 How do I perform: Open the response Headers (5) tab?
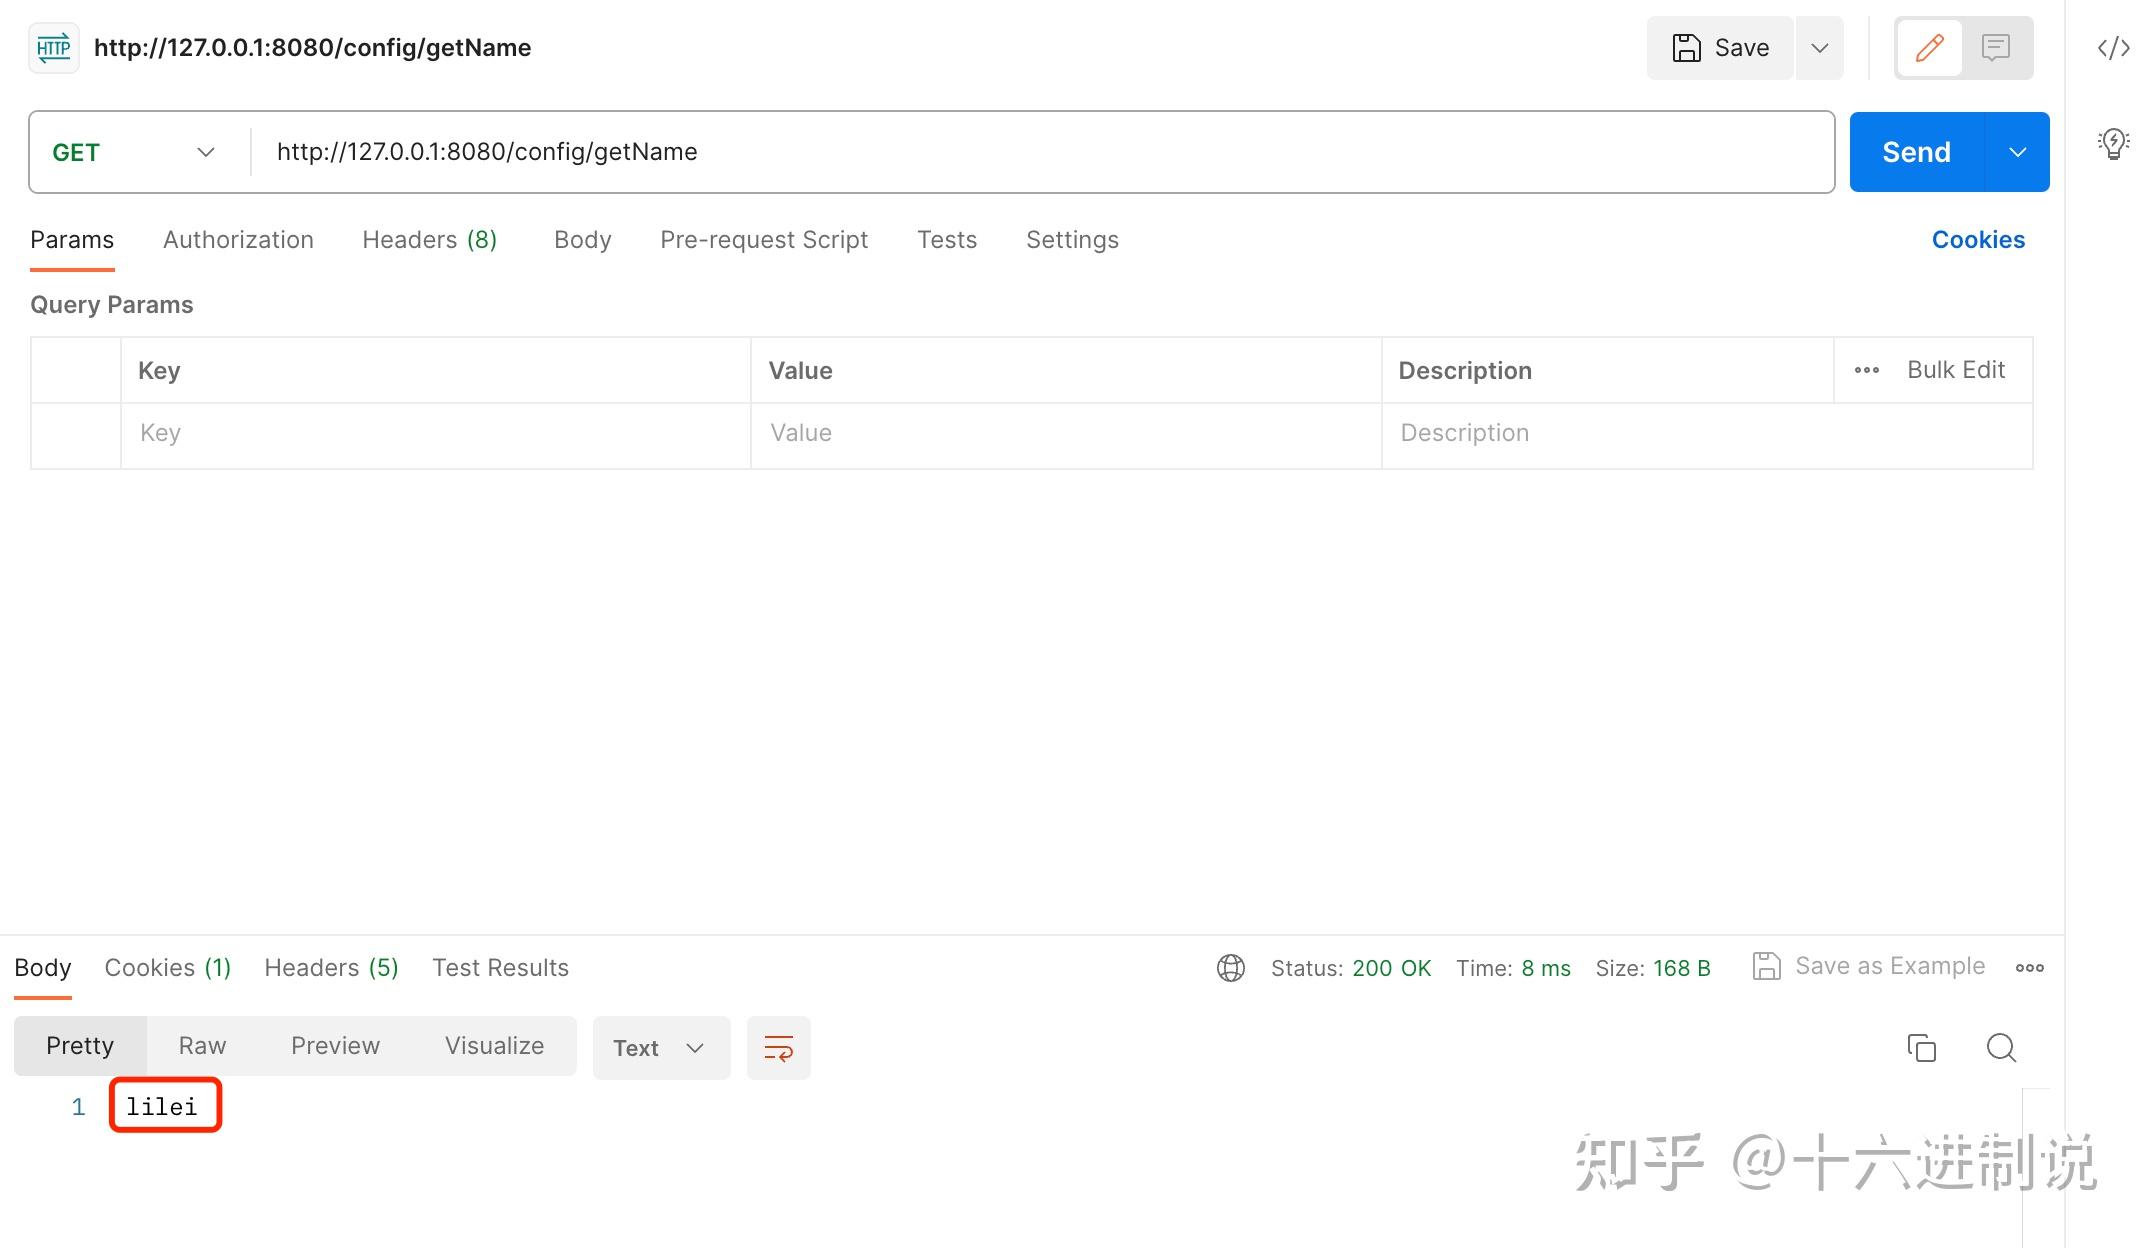(x=331, y=968)
